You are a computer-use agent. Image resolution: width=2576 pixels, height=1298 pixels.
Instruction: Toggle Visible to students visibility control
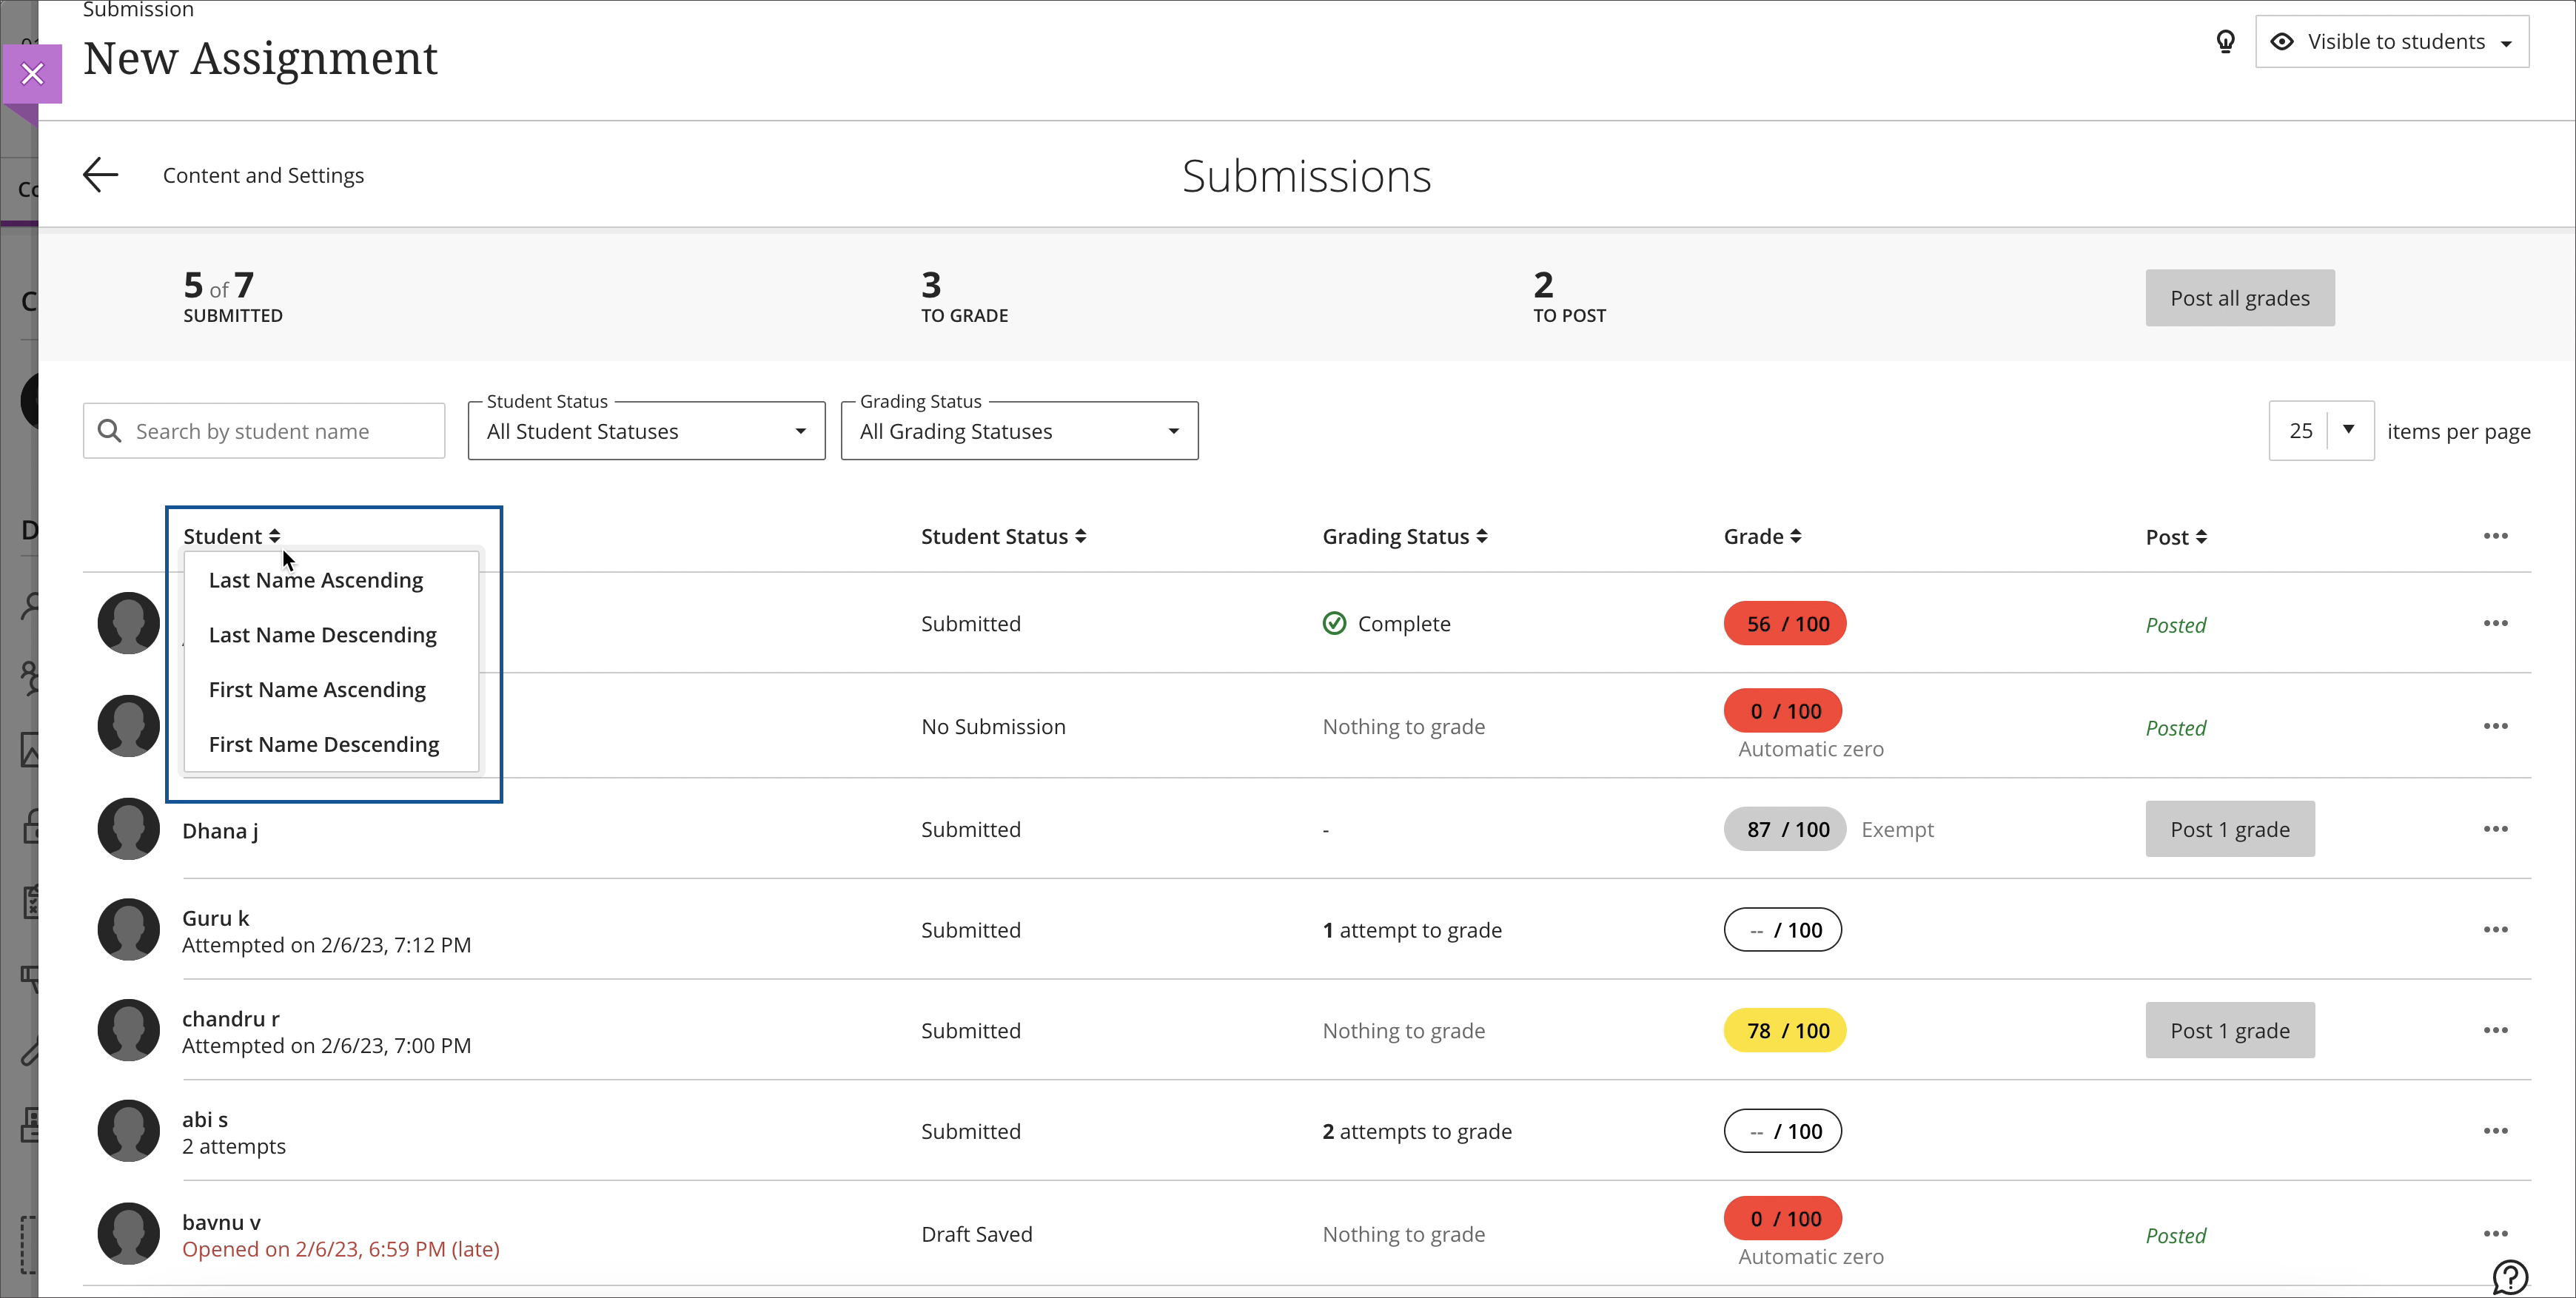2392,42
